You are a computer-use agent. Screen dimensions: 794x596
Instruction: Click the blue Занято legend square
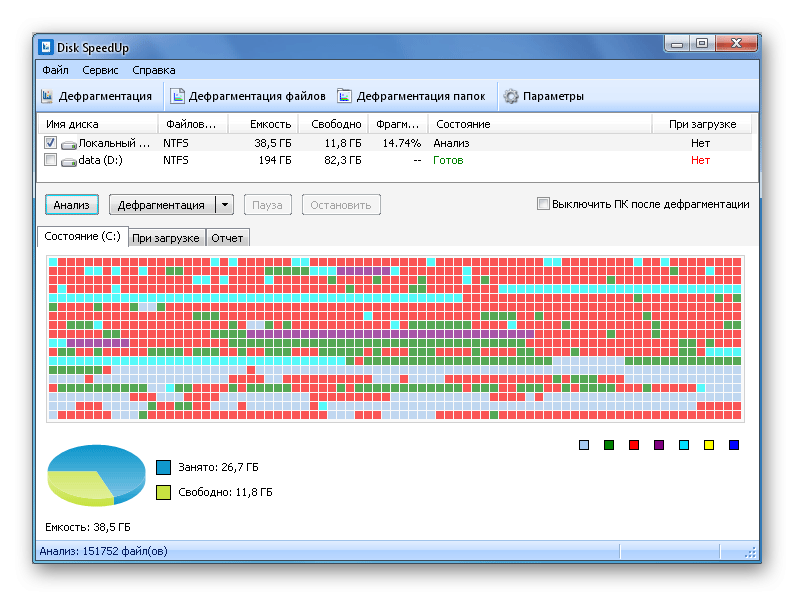pyautogui.click(x=164, y=467)
